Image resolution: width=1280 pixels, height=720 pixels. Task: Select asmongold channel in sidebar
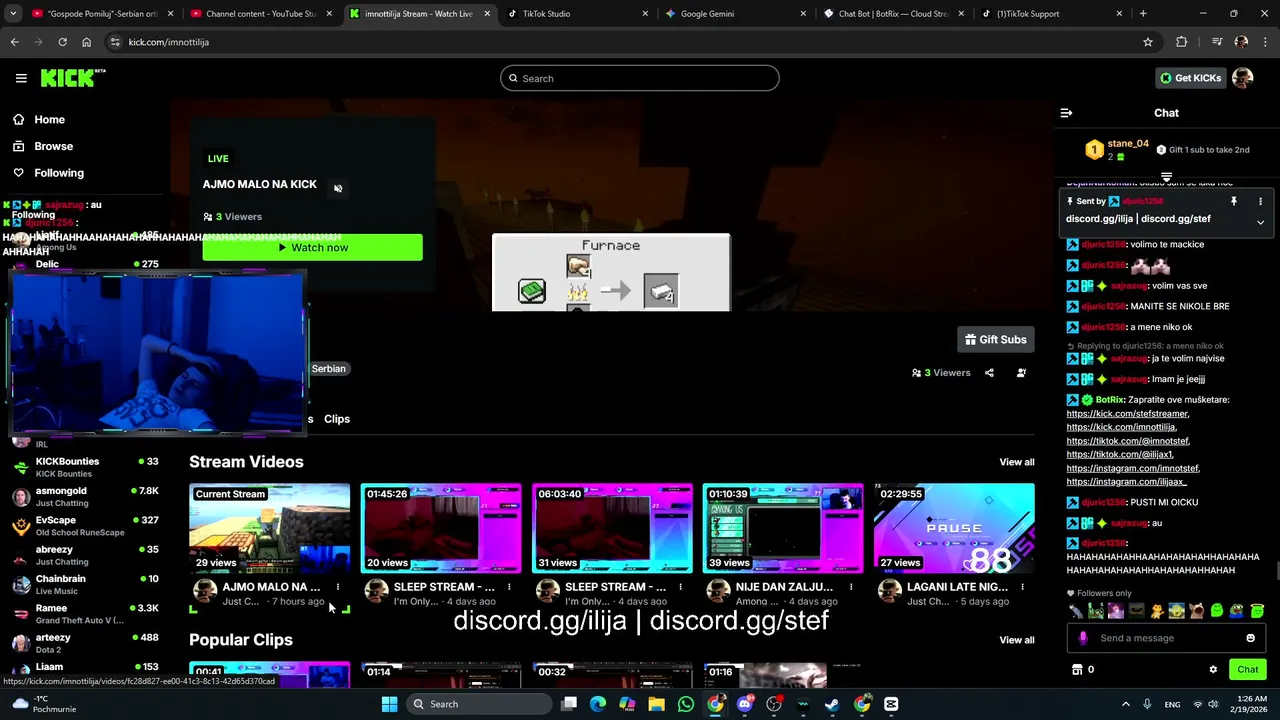tap(85, 496)
